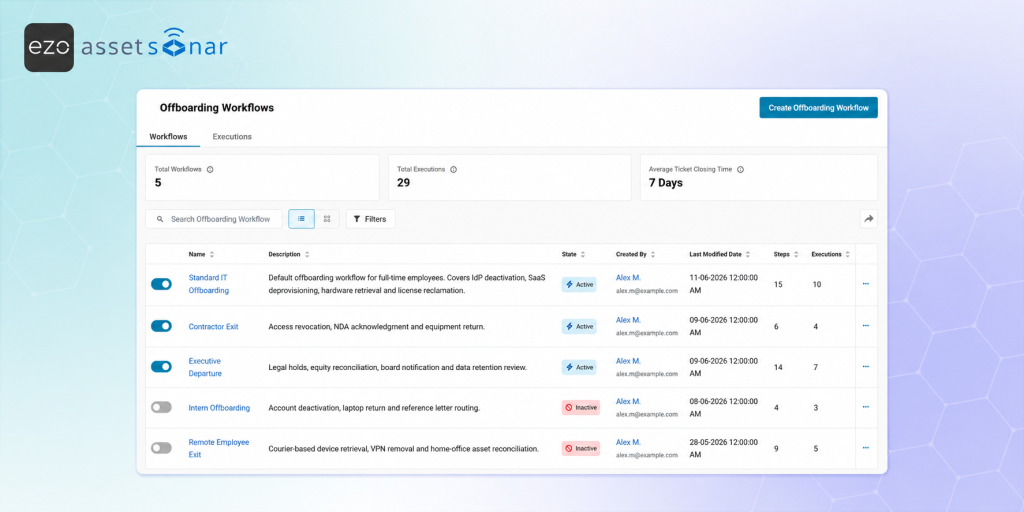Turn off the Executive Departure toggle
Screen dimensions: 1024x512
[x=161, y=367]
